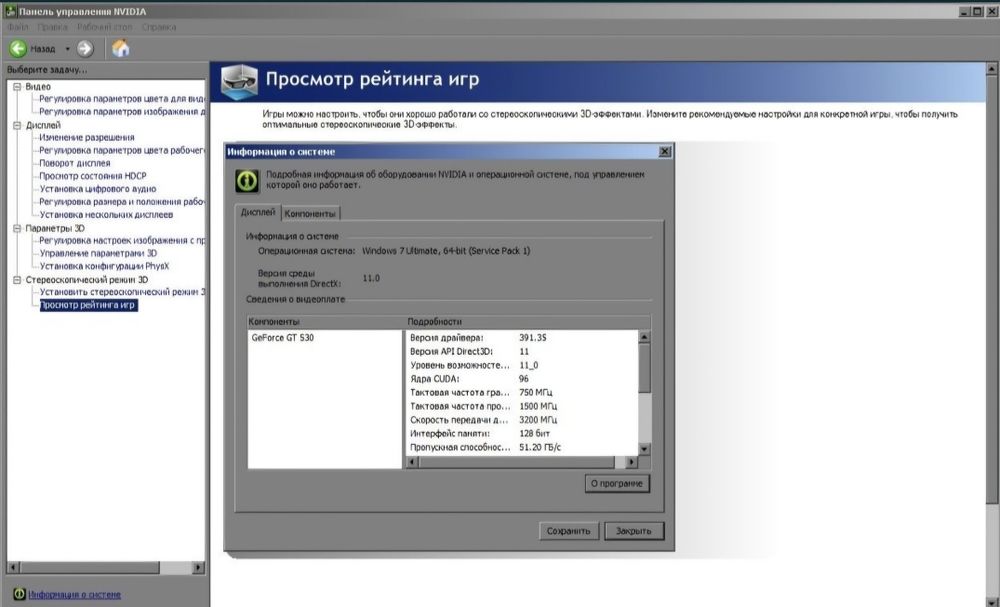Click details list scroll left arrow
Screen dimensions: 1000x607
(413, 462)
